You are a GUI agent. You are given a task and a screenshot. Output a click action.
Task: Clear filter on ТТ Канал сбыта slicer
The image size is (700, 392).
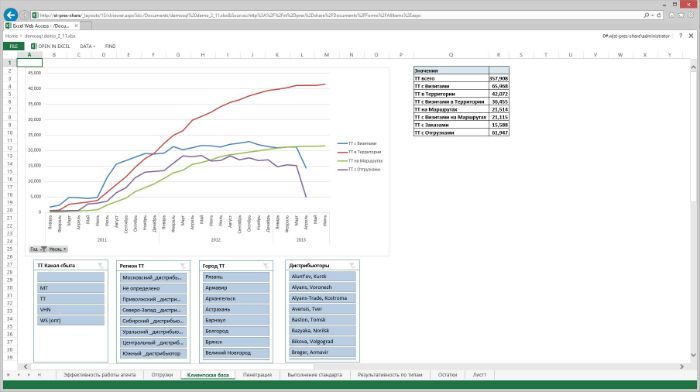101,265
